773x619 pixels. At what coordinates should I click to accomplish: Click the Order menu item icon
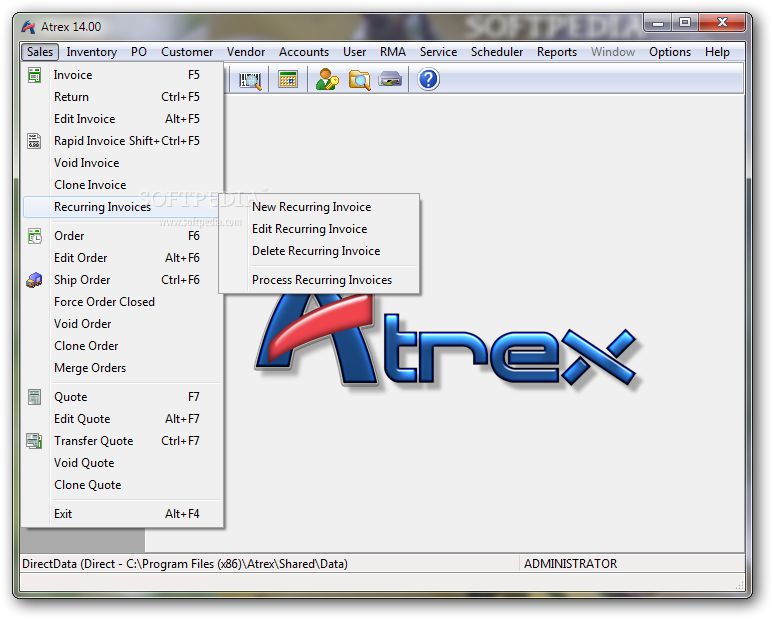point(35,236)
